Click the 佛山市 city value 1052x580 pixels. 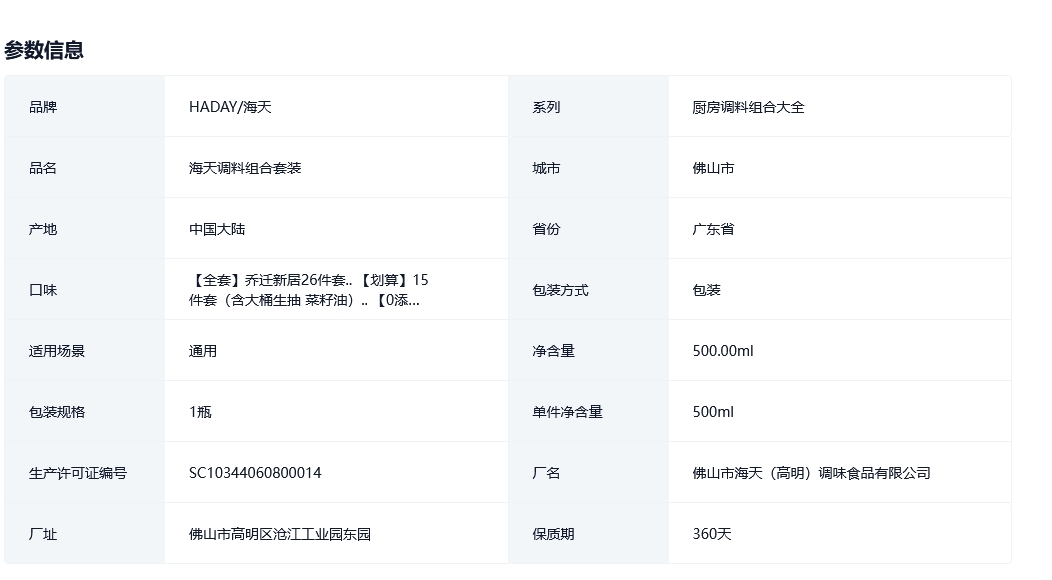coord(713,168)
